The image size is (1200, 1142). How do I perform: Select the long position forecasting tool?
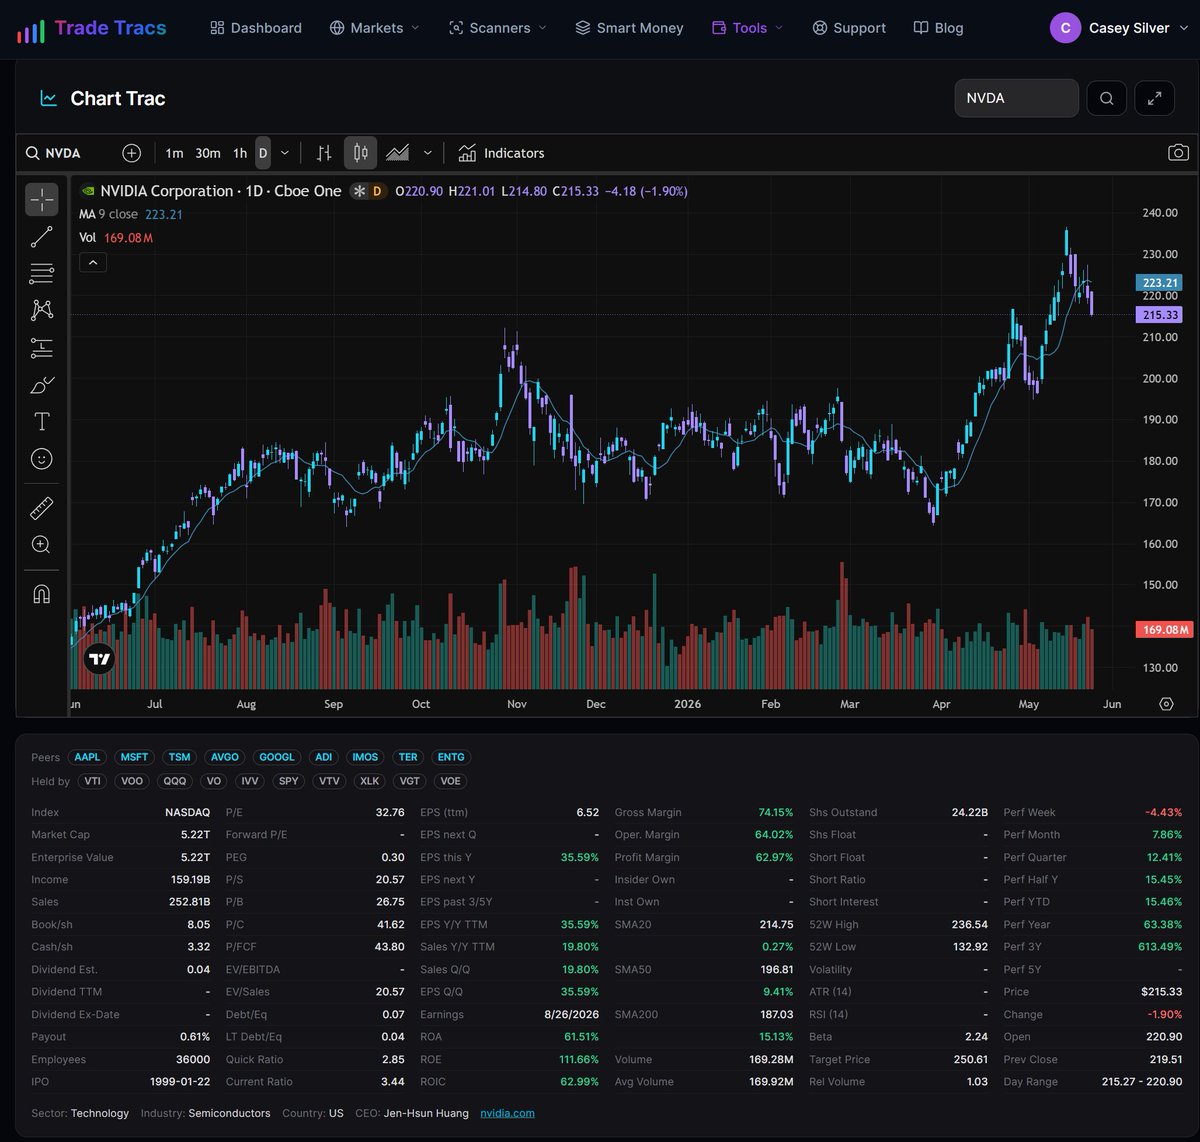click(42, 348)
